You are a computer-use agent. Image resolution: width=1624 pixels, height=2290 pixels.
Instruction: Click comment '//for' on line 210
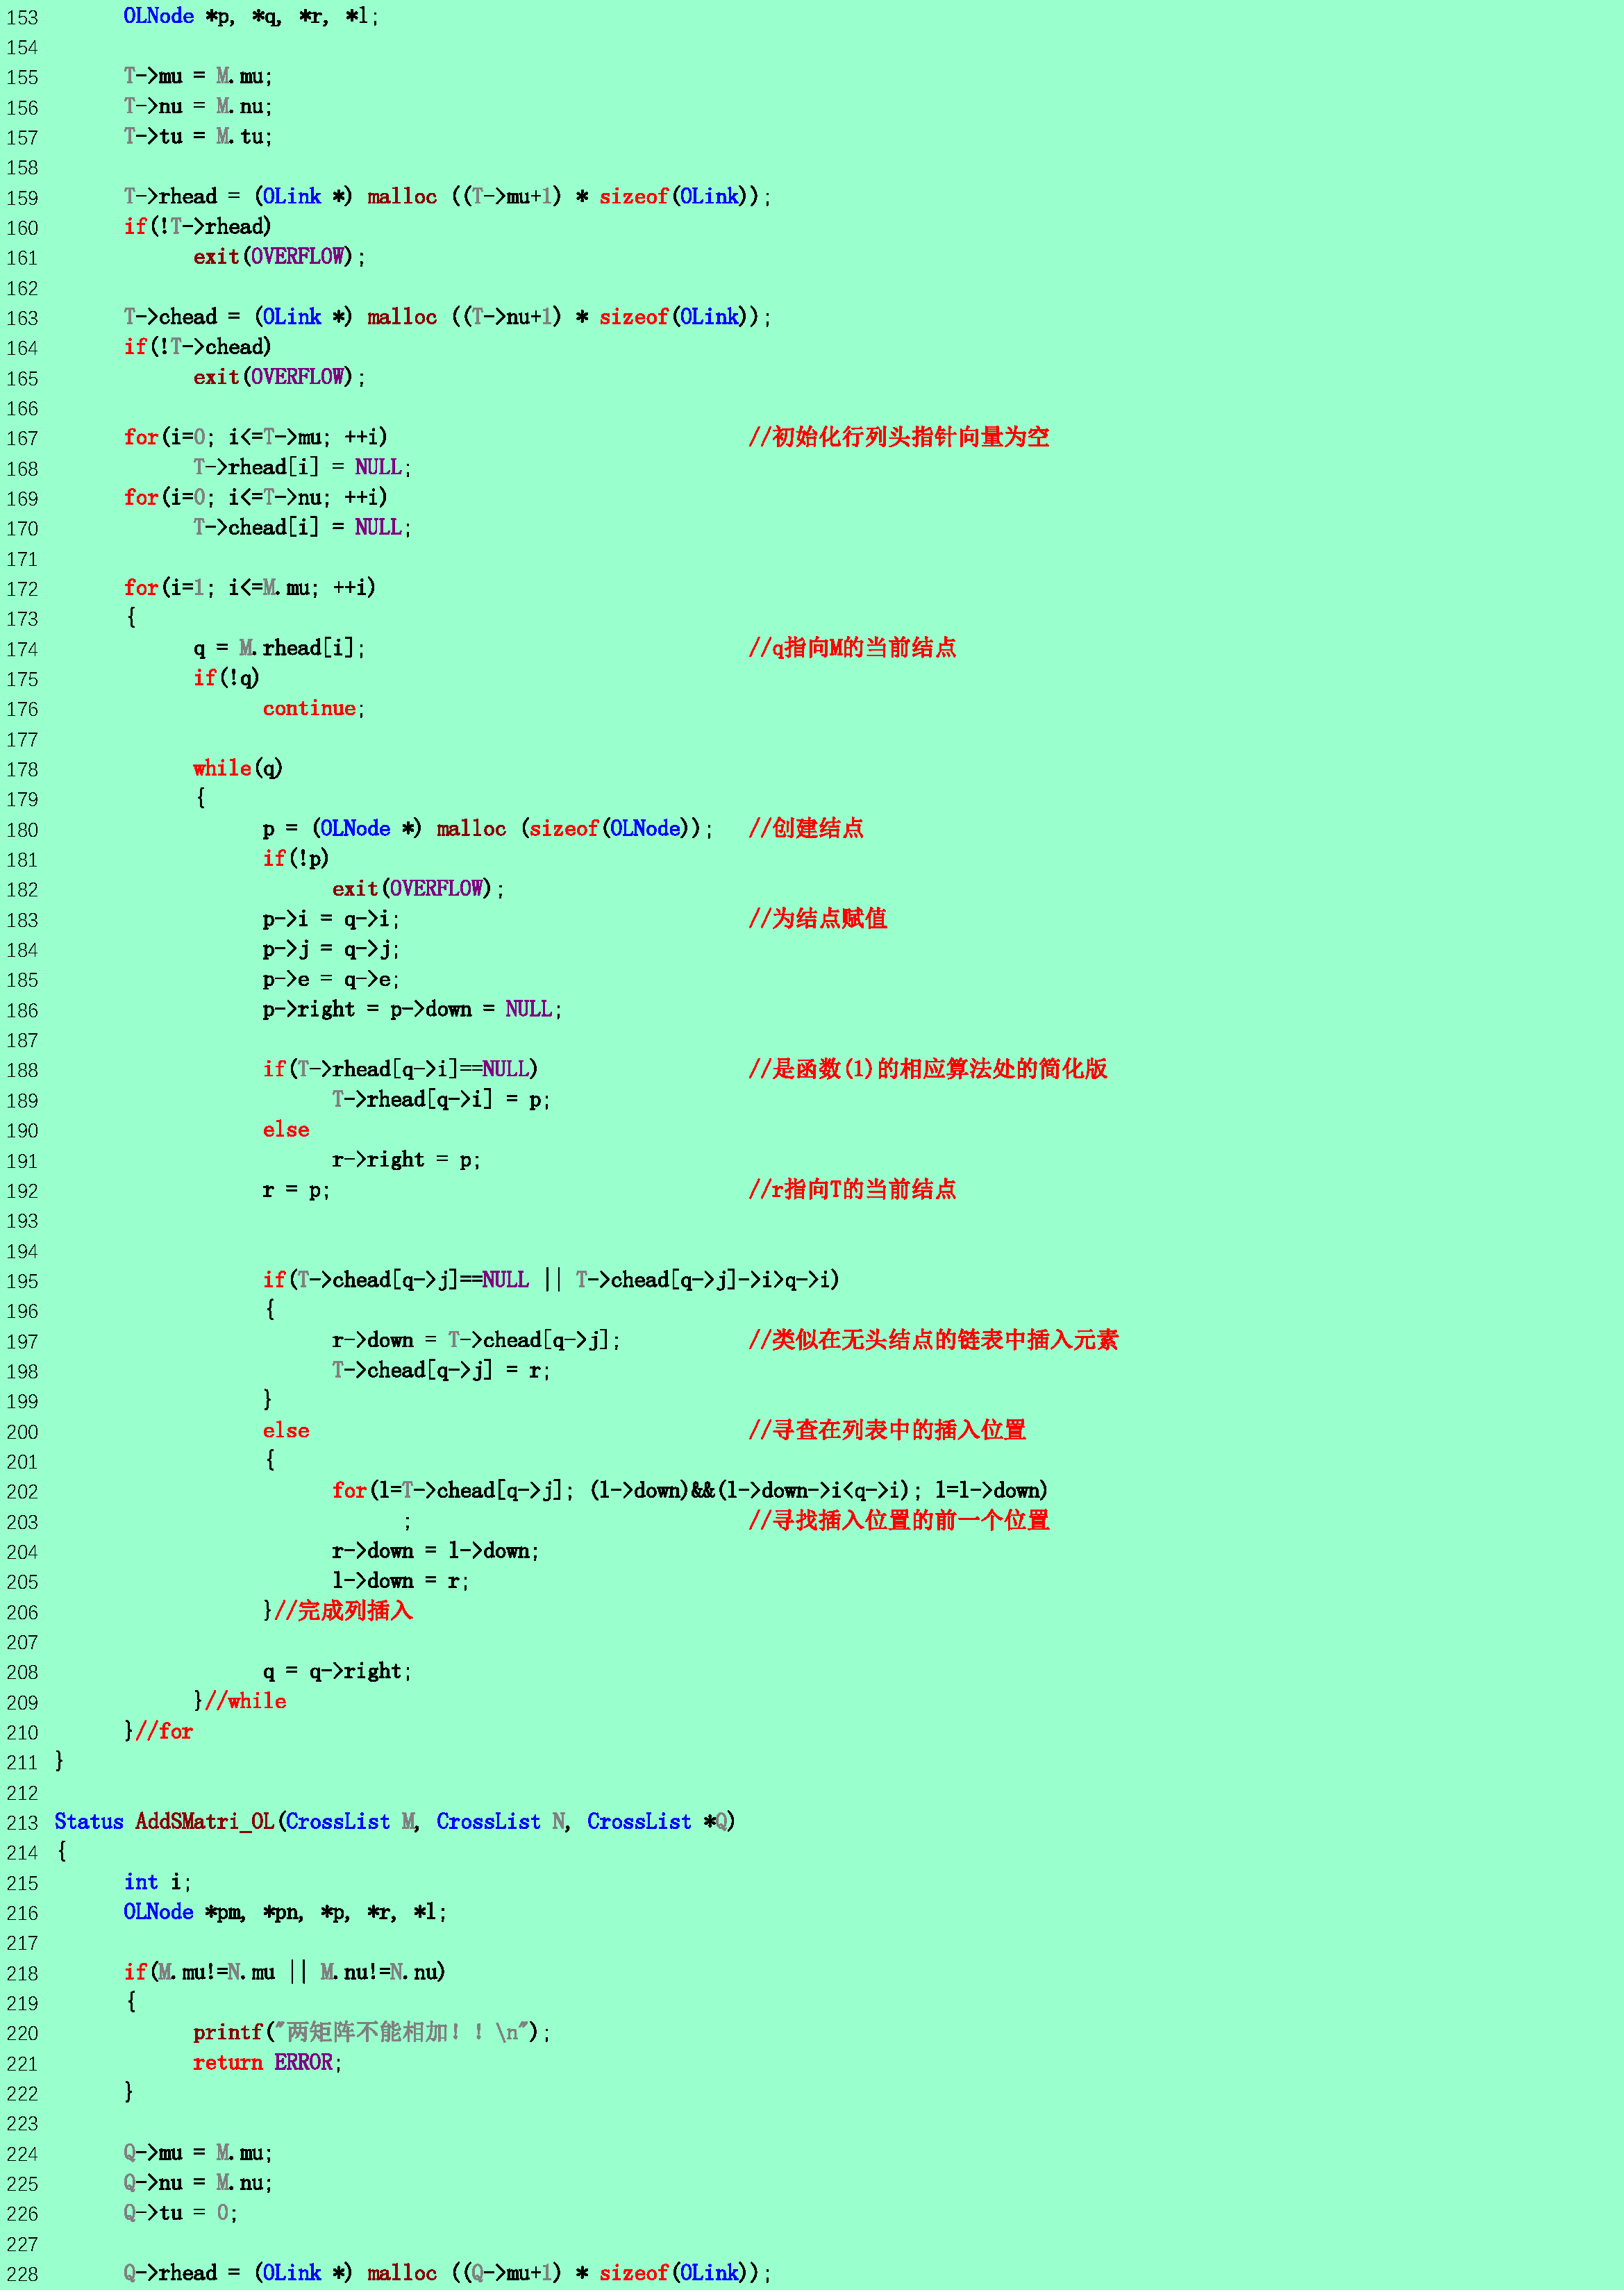pyautogui.click(x=164, y=1731)
